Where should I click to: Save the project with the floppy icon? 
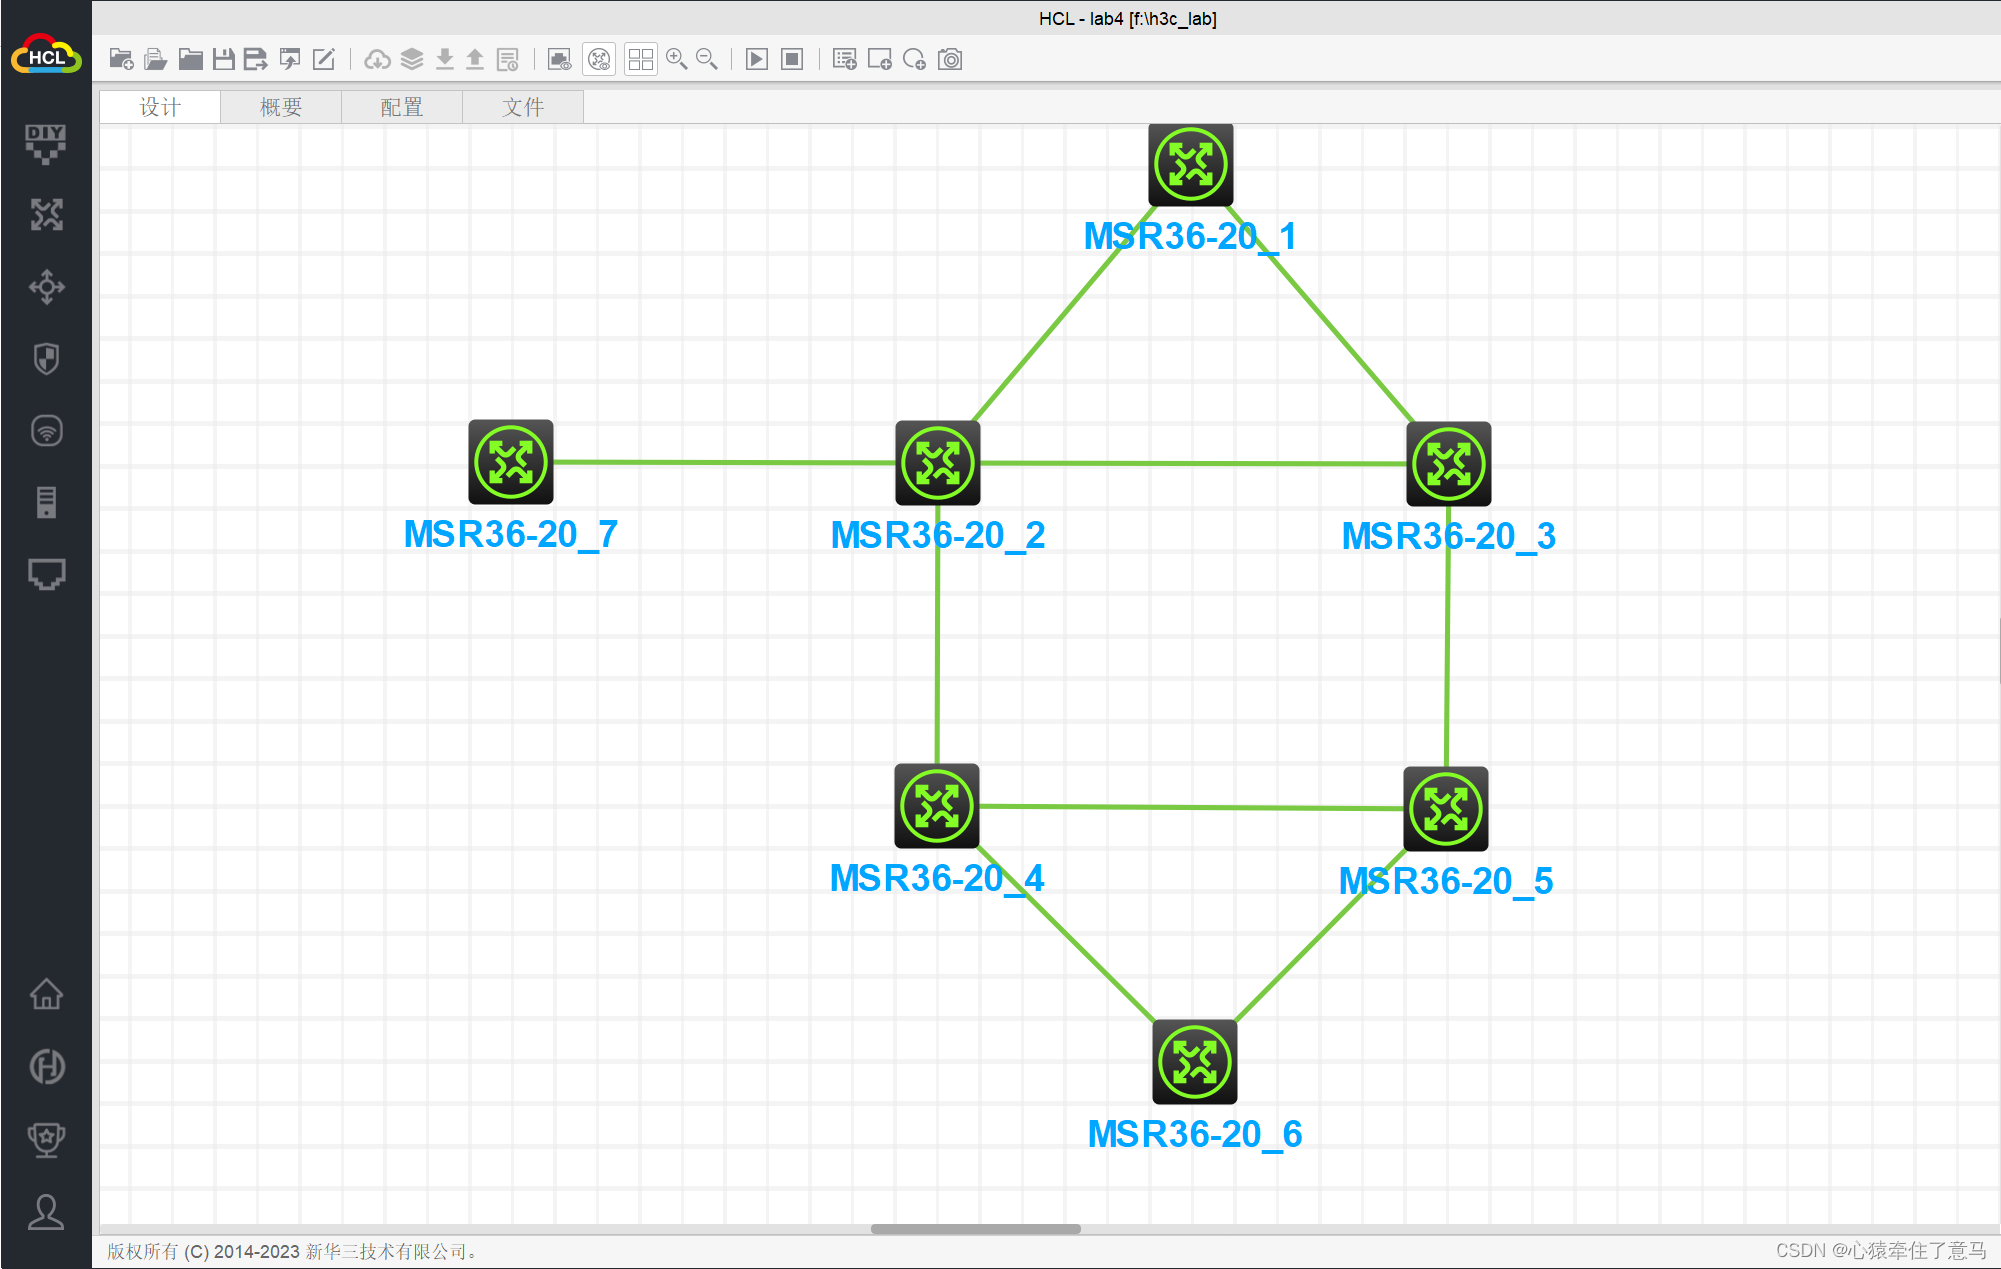[x=223, y=59]
